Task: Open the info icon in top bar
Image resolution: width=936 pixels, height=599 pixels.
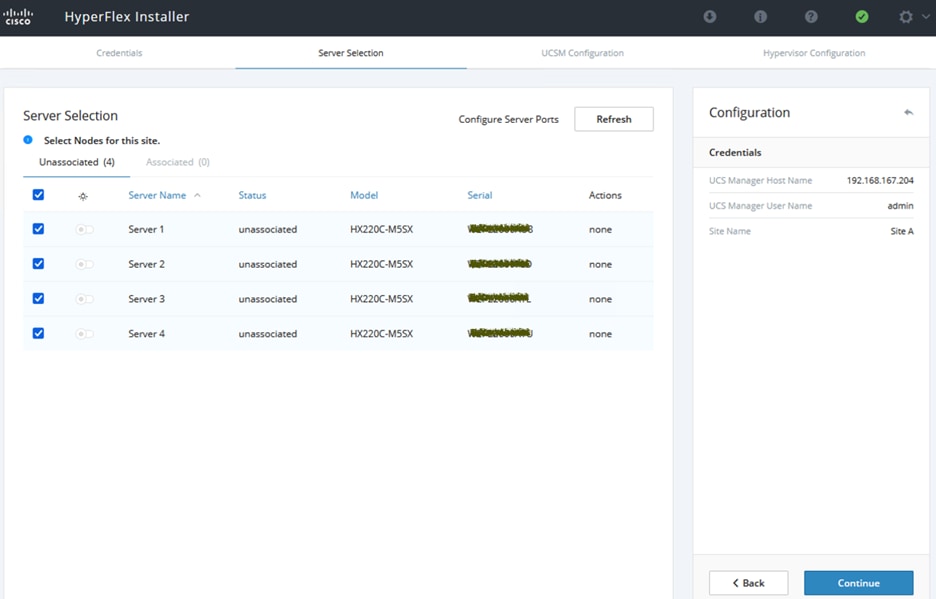Action: tap(760, 17)
